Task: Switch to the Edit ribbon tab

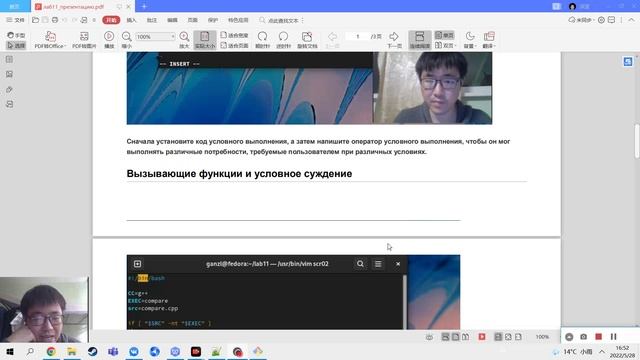Action: point(172,20)
